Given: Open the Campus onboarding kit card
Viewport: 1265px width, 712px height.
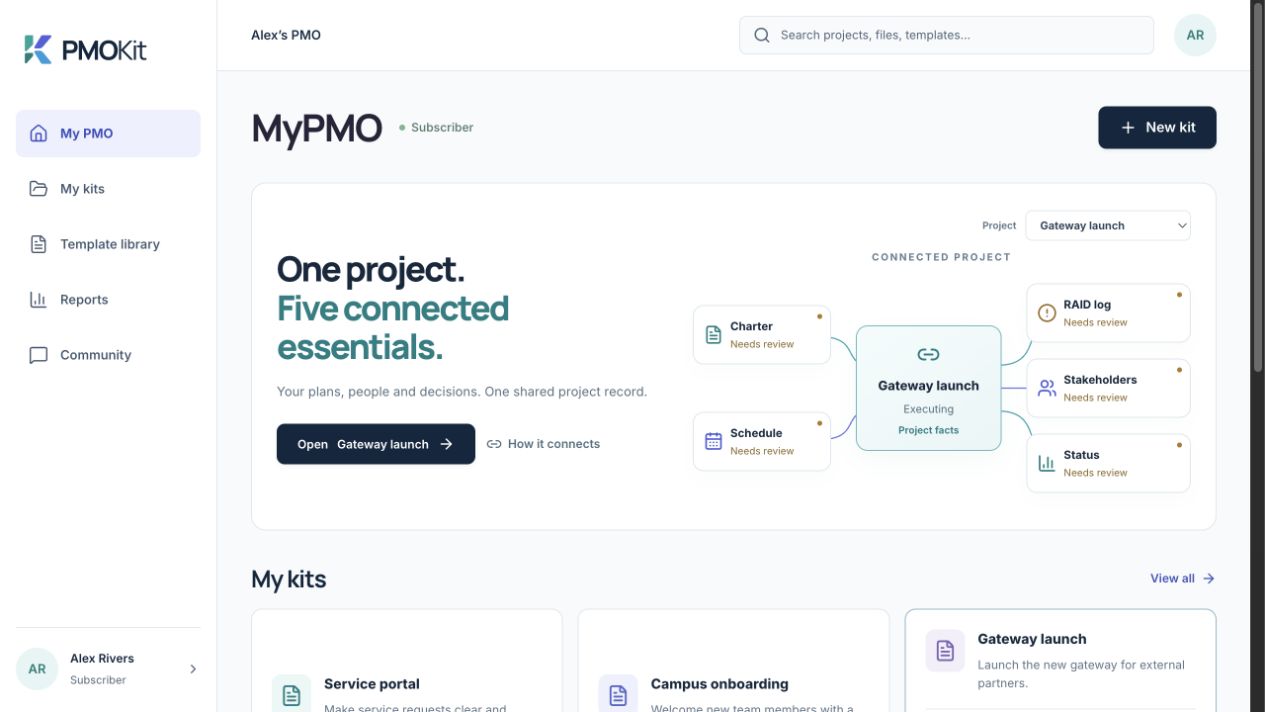Looking at the screenshot, I should click(734, 661).
